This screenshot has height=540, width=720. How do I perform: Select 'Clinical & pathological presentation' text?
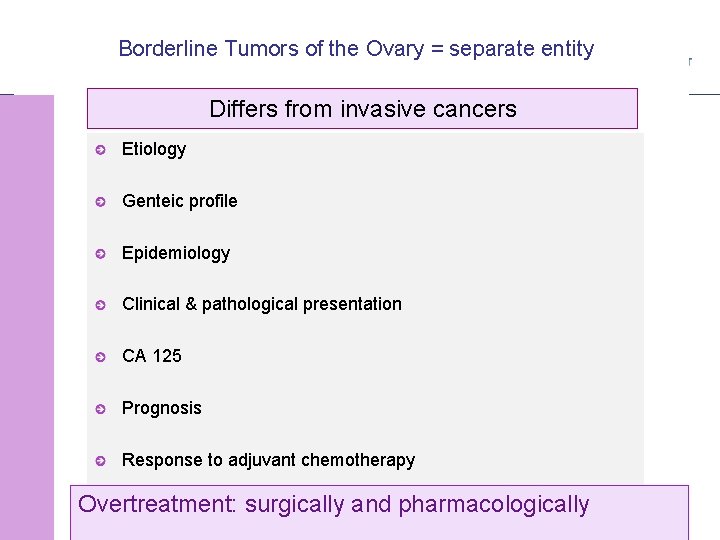262,304
